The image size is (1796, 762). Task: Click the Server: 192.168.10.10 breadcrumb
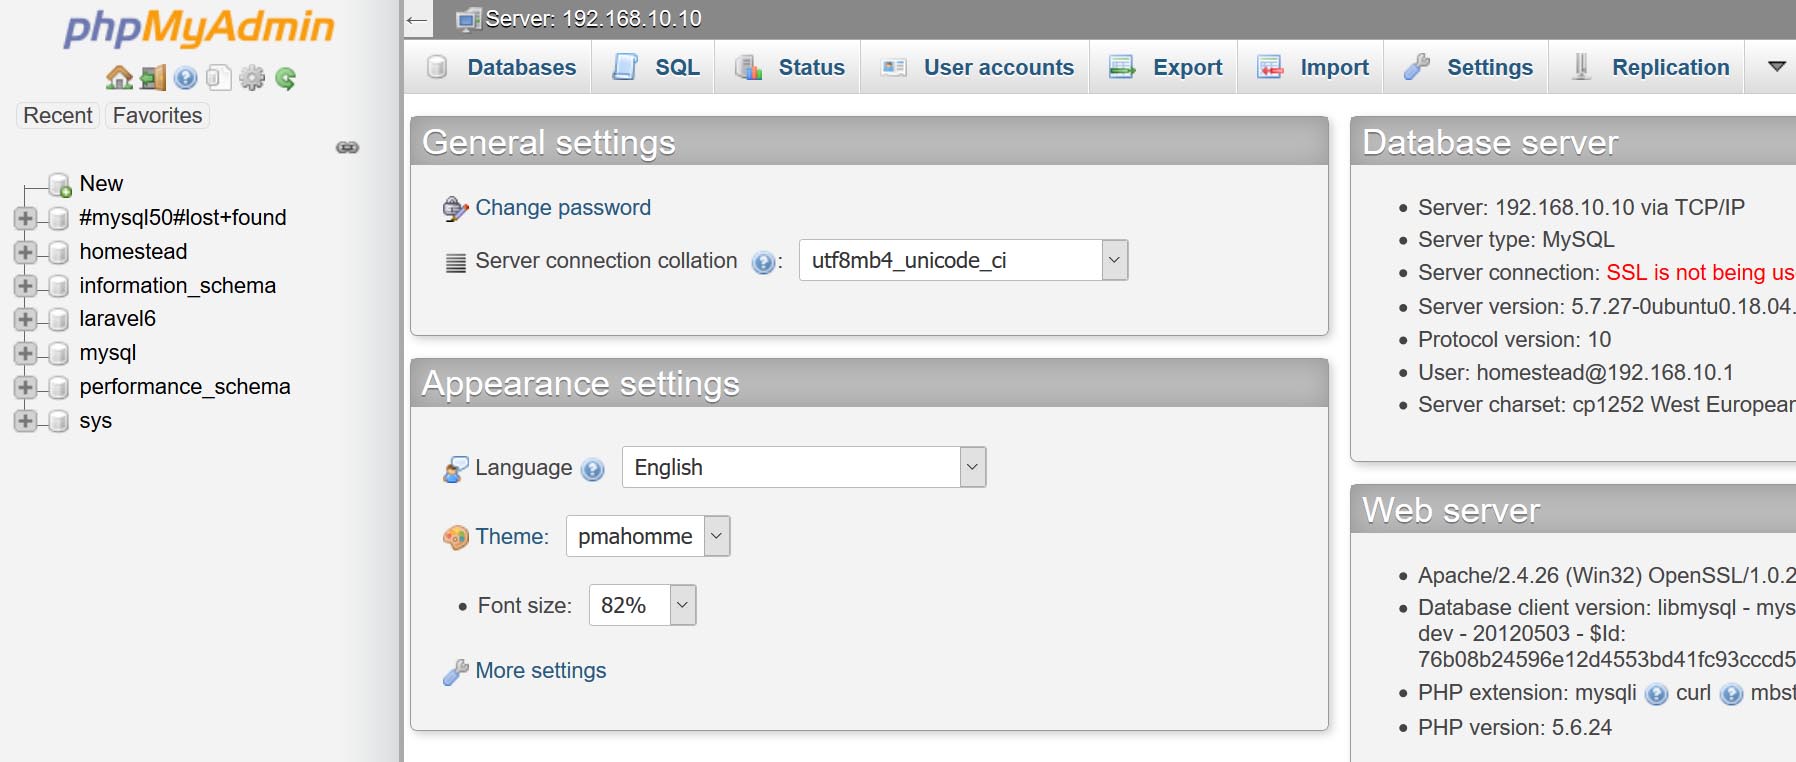click(593, 19)
